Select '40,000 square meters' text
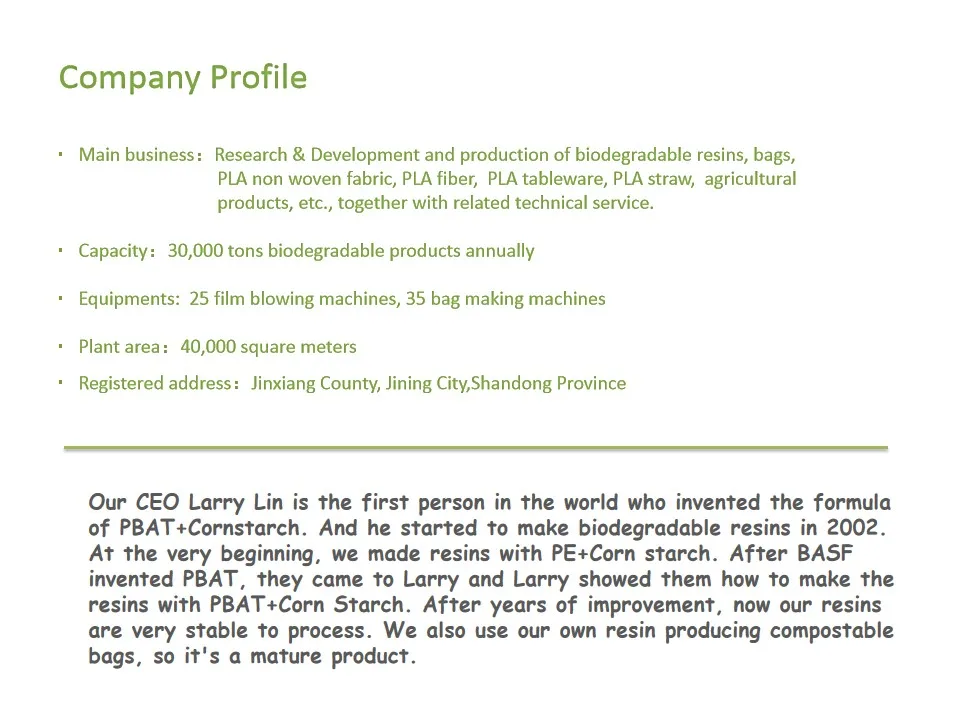This screenshot has height=720, width=960. [268, 347]
